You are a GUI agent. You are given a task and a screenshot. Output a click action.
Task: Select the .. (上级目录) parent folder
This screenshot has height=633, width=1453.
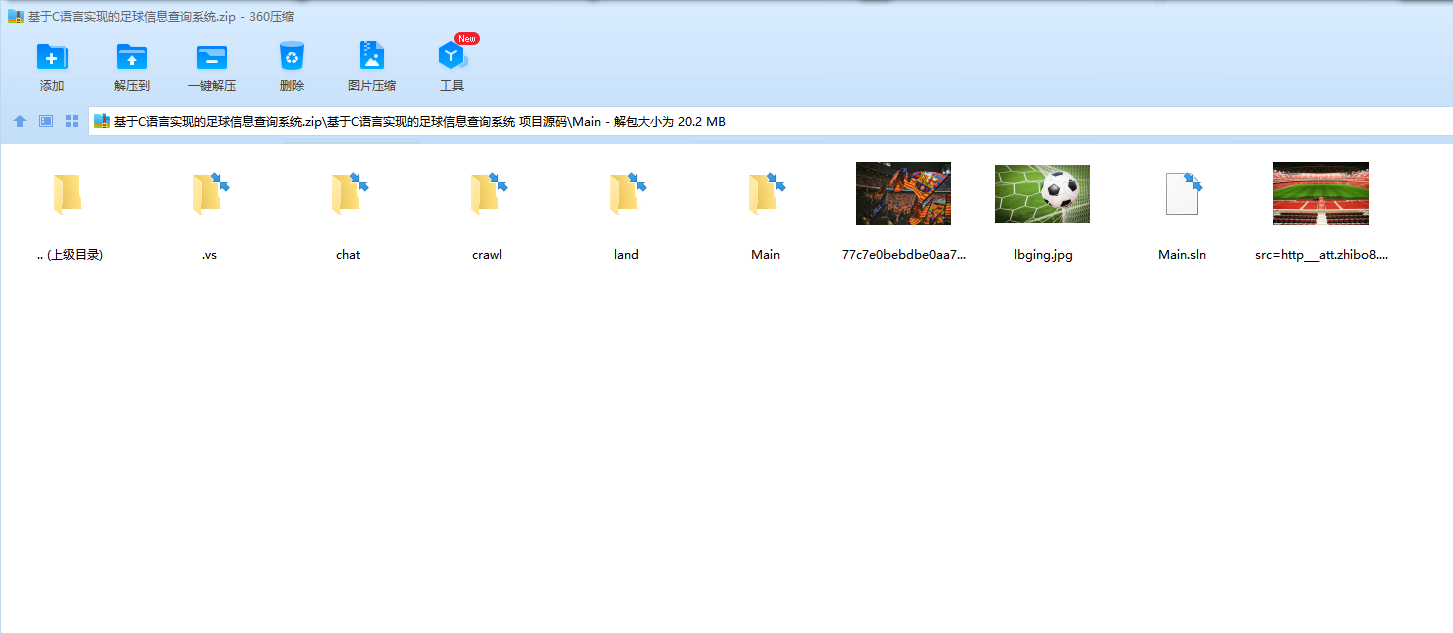(67, 194)
